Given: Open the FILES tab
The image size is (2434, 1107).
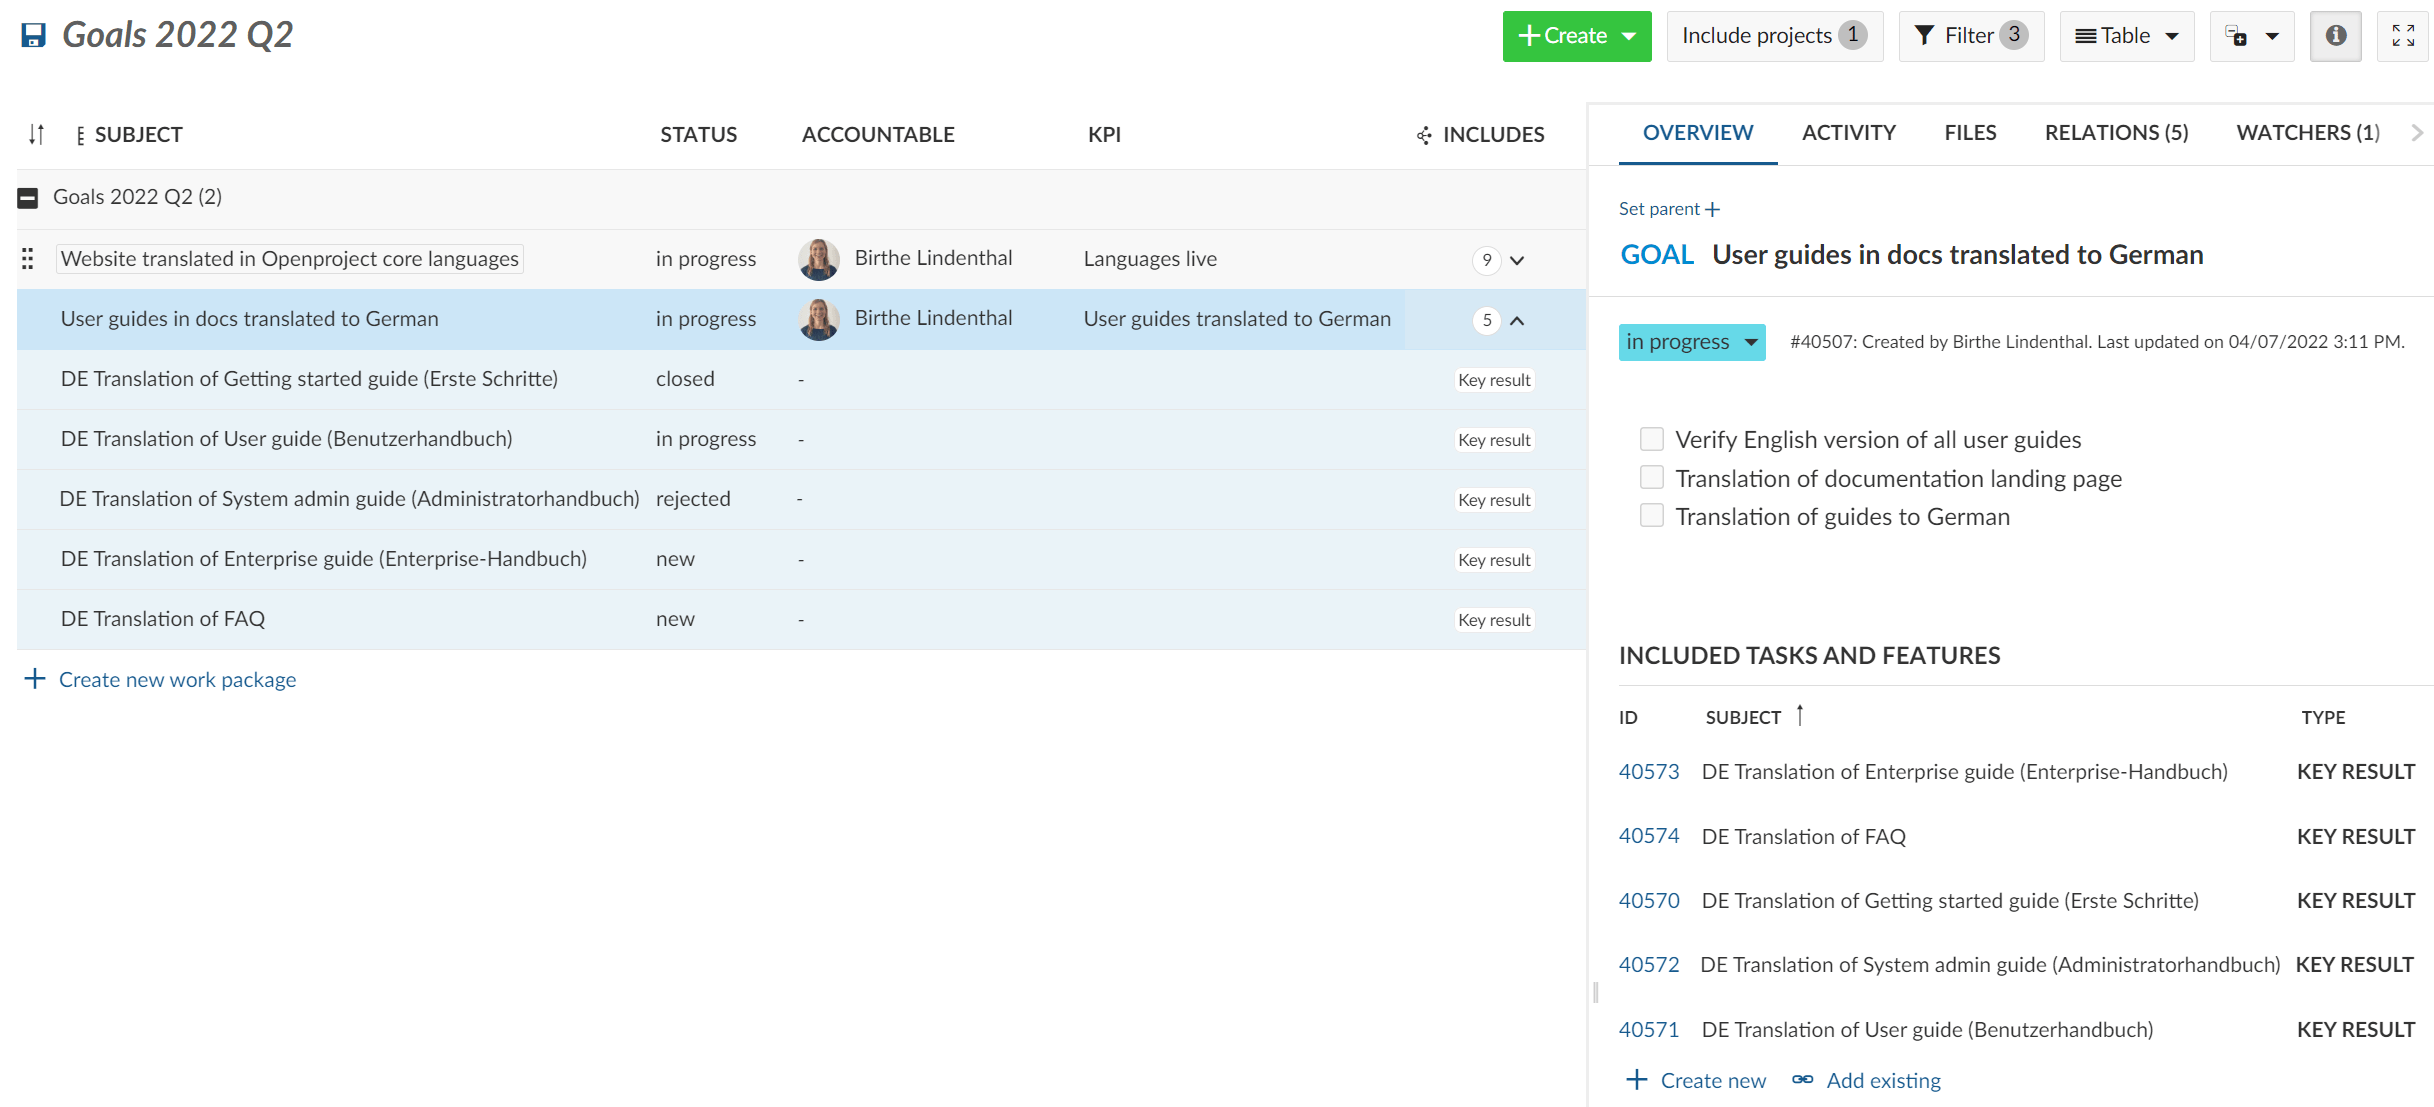Looking at the screenshot, I should coord(1970,133).
